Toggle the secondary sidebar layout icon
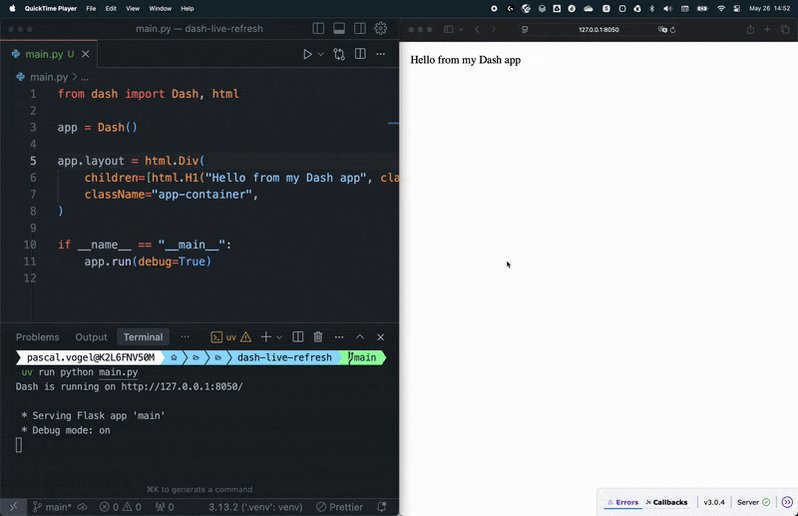The image size is (798, 516). pos(360,28)
